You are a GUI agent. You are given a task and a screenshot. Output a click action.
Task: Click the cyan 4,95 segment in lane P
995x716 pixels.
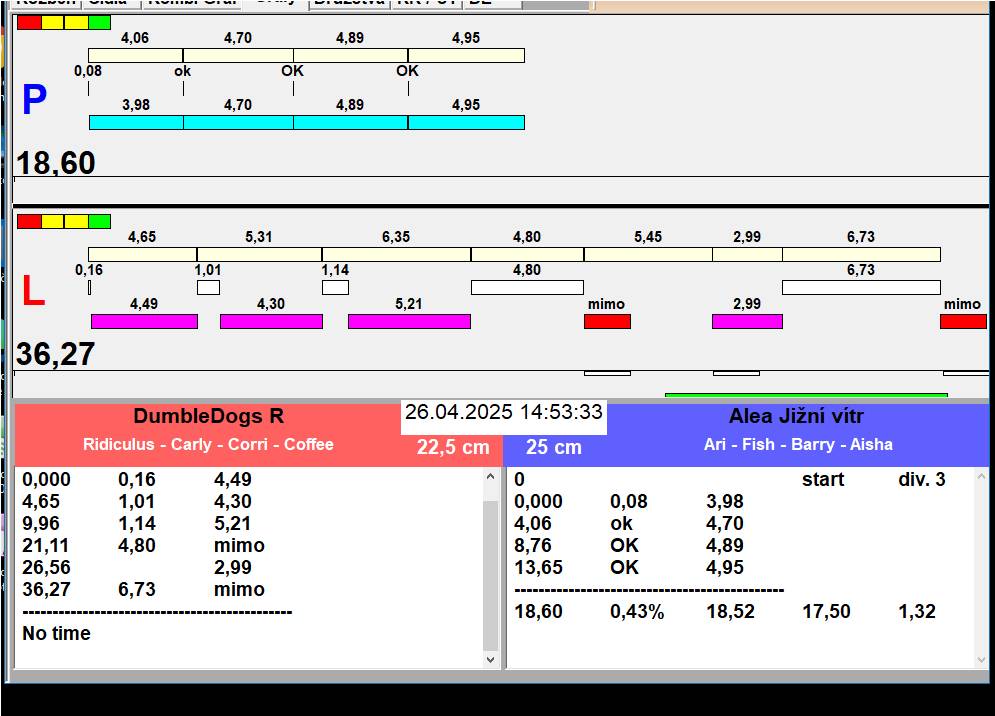point(466,122)
